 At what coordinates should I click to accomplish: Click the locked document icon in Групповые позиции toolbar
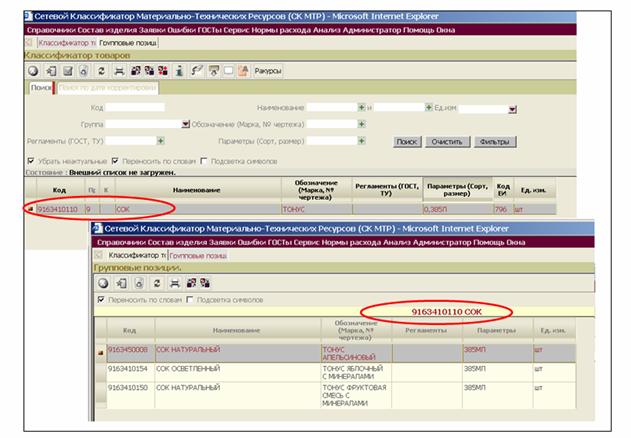click(139, 283)
